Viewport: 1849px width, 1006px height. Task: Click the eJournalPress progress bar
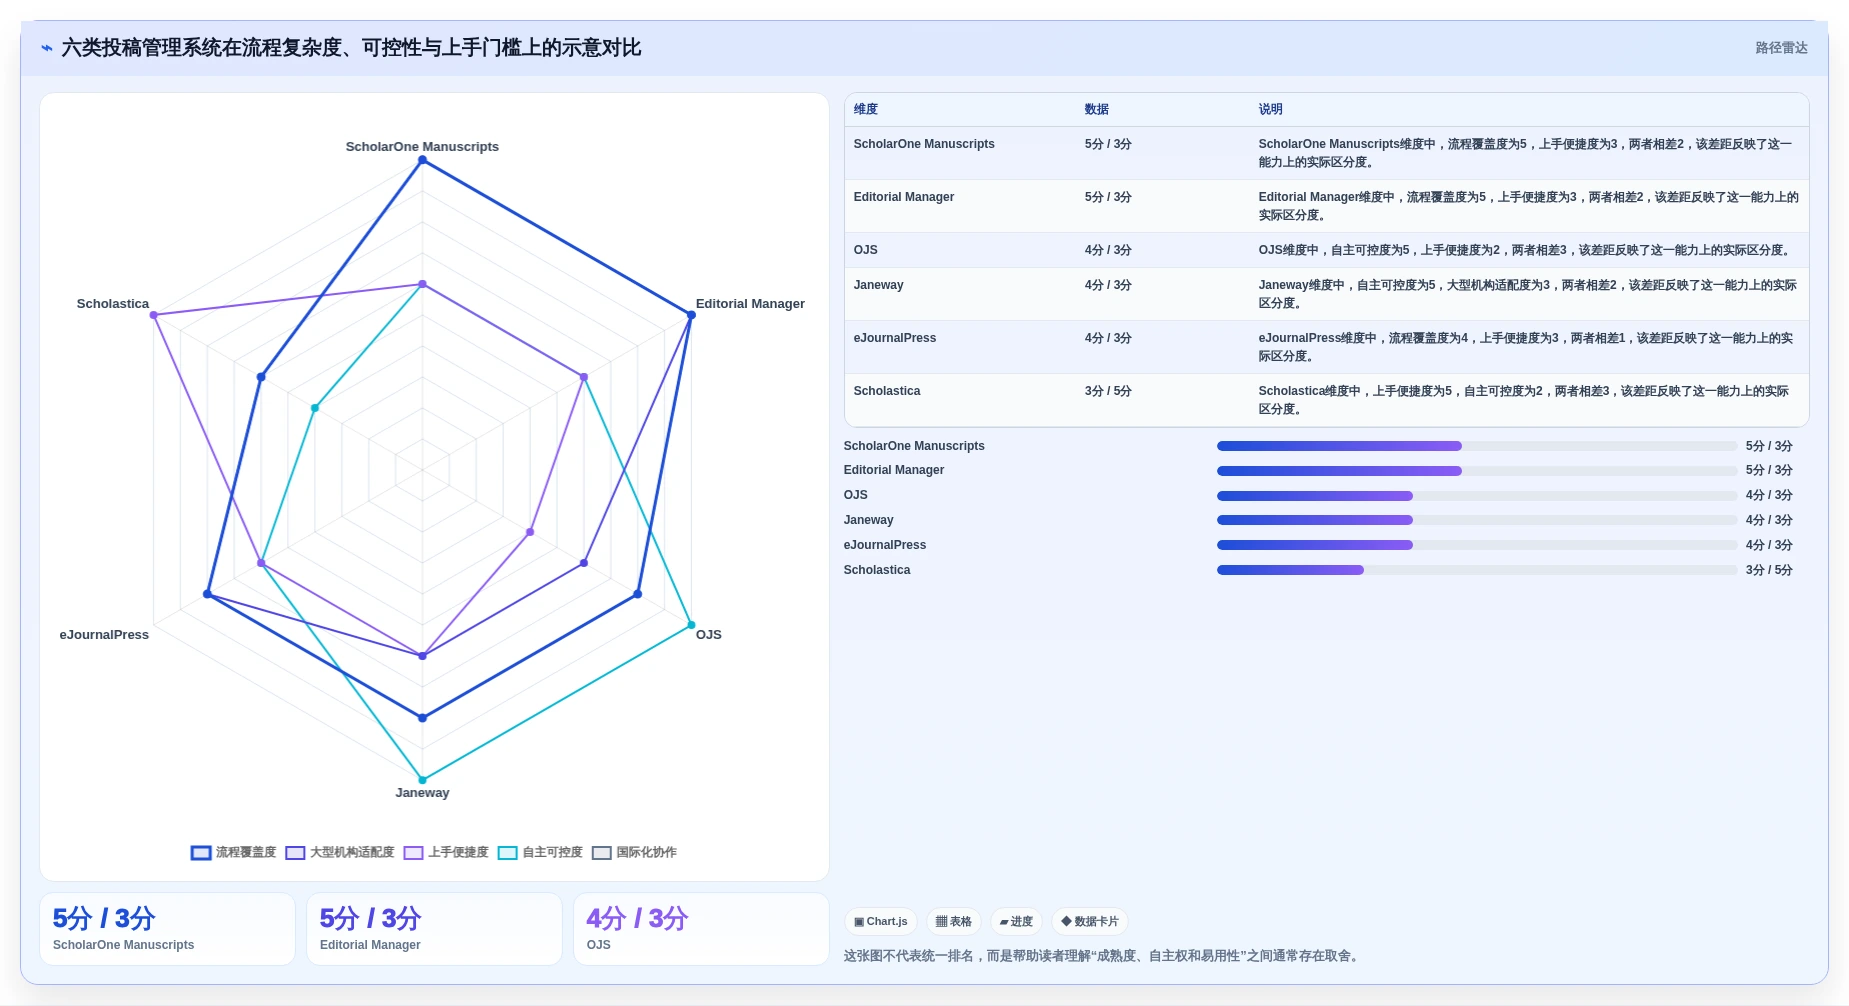[x=1476, y=545]
